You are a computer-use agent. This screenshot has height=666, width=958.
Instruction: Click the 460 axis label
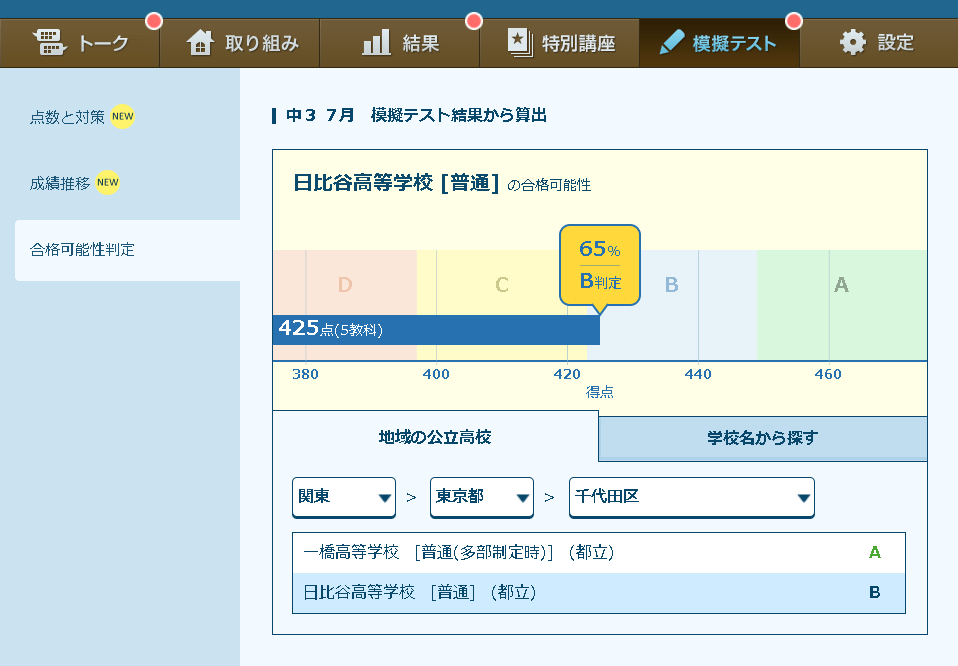pyautogui.click(x=828, y=374)
